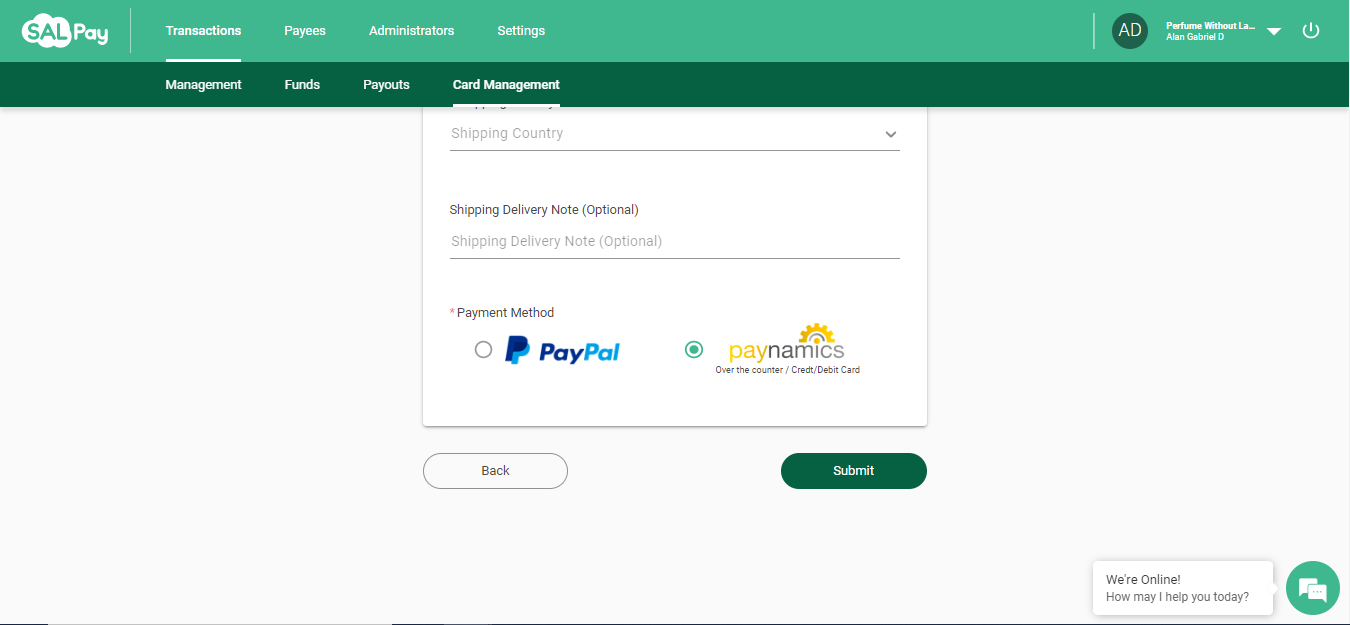
Task: Switch to the Management tab
Action: tap(203, 85)
